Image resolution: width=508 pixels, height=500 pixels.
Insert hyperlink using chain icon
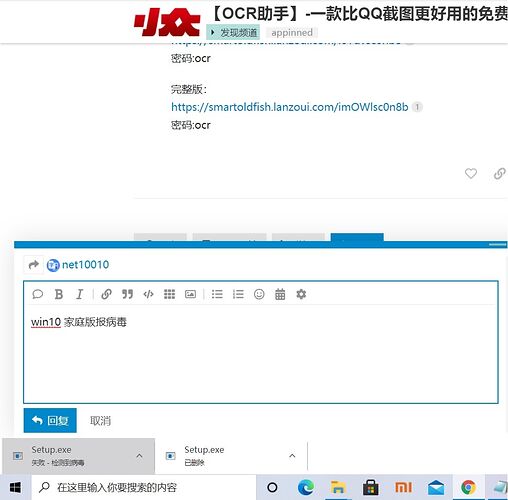pyautogui.click(x=106, y=294)
